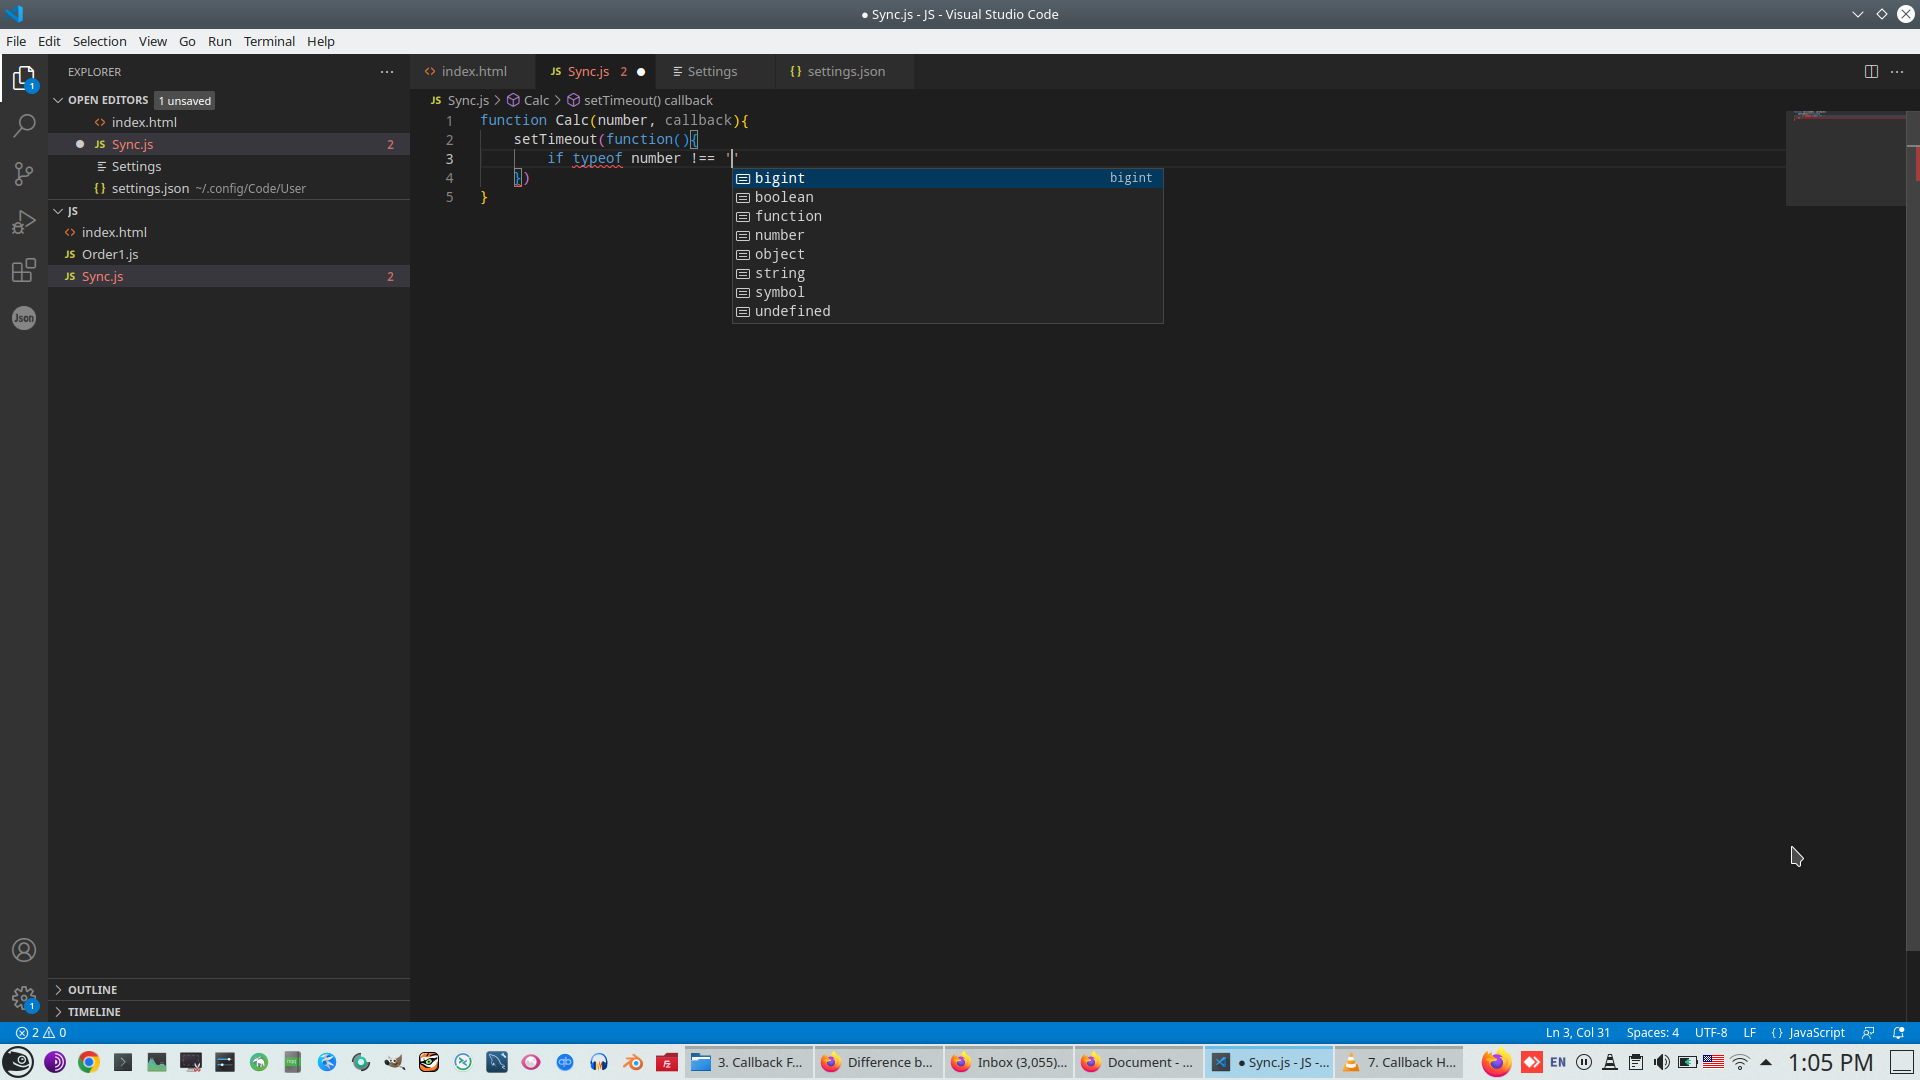The height and width of the screenshot is (1080, 1920).
Task: Switch to the settings.json tab
Action: (845, 72)
